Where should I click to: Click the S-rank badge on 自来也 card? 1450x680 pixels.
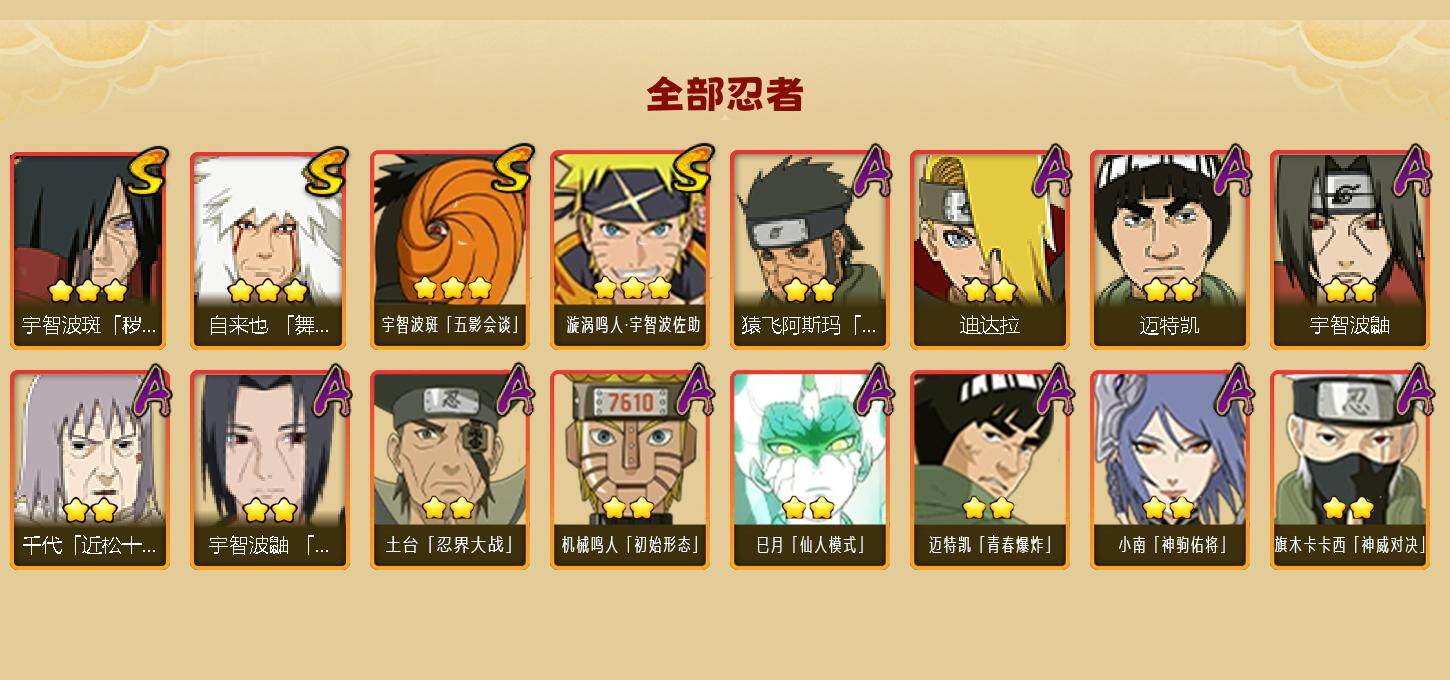tap(326, 171)
